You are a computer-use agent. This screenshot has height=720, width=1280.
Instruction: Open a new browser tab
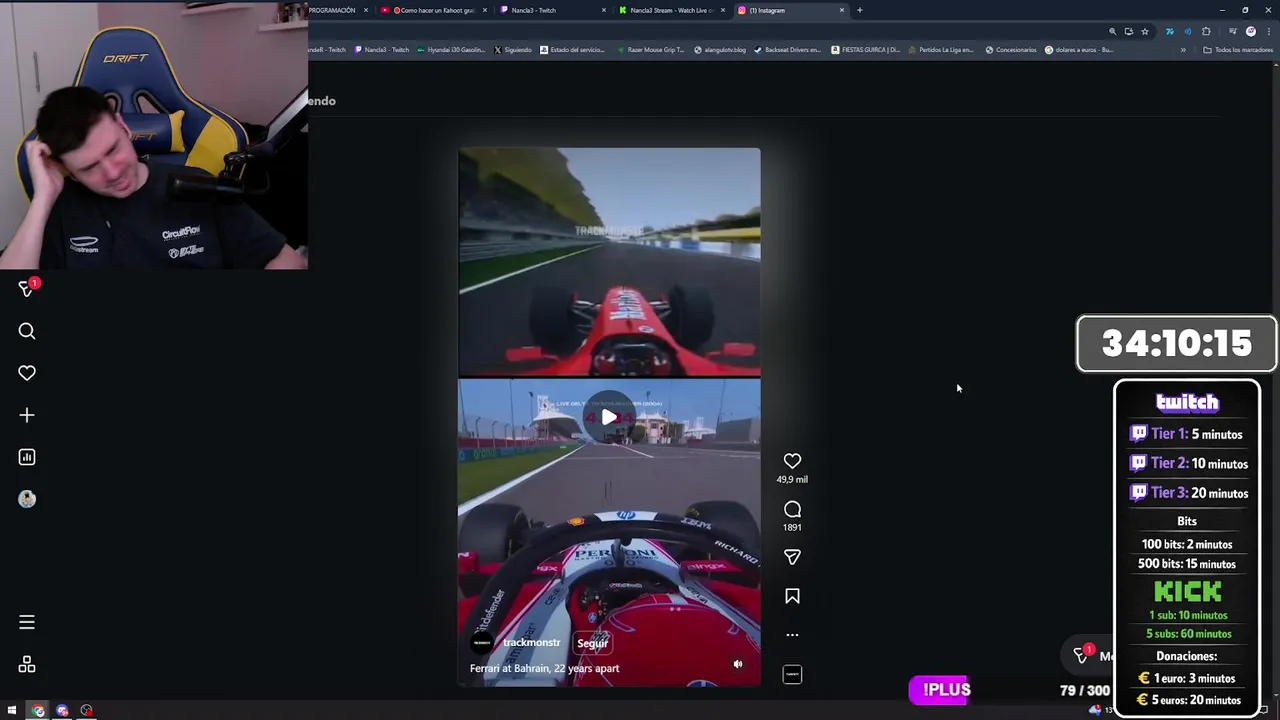859,10
